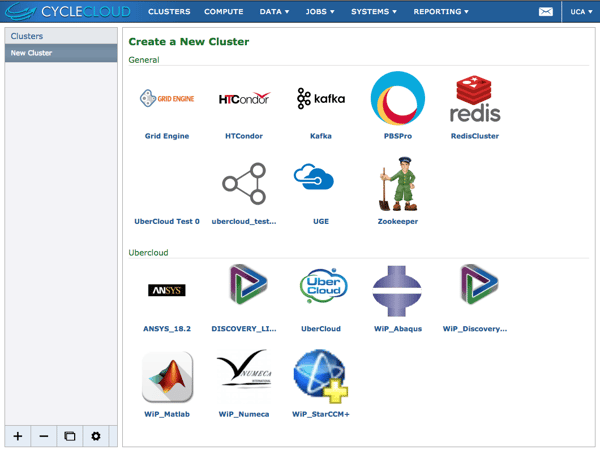Open the messages envelope icon
The height and width of the screenshot is (450, 600).
tap(546, 11)
